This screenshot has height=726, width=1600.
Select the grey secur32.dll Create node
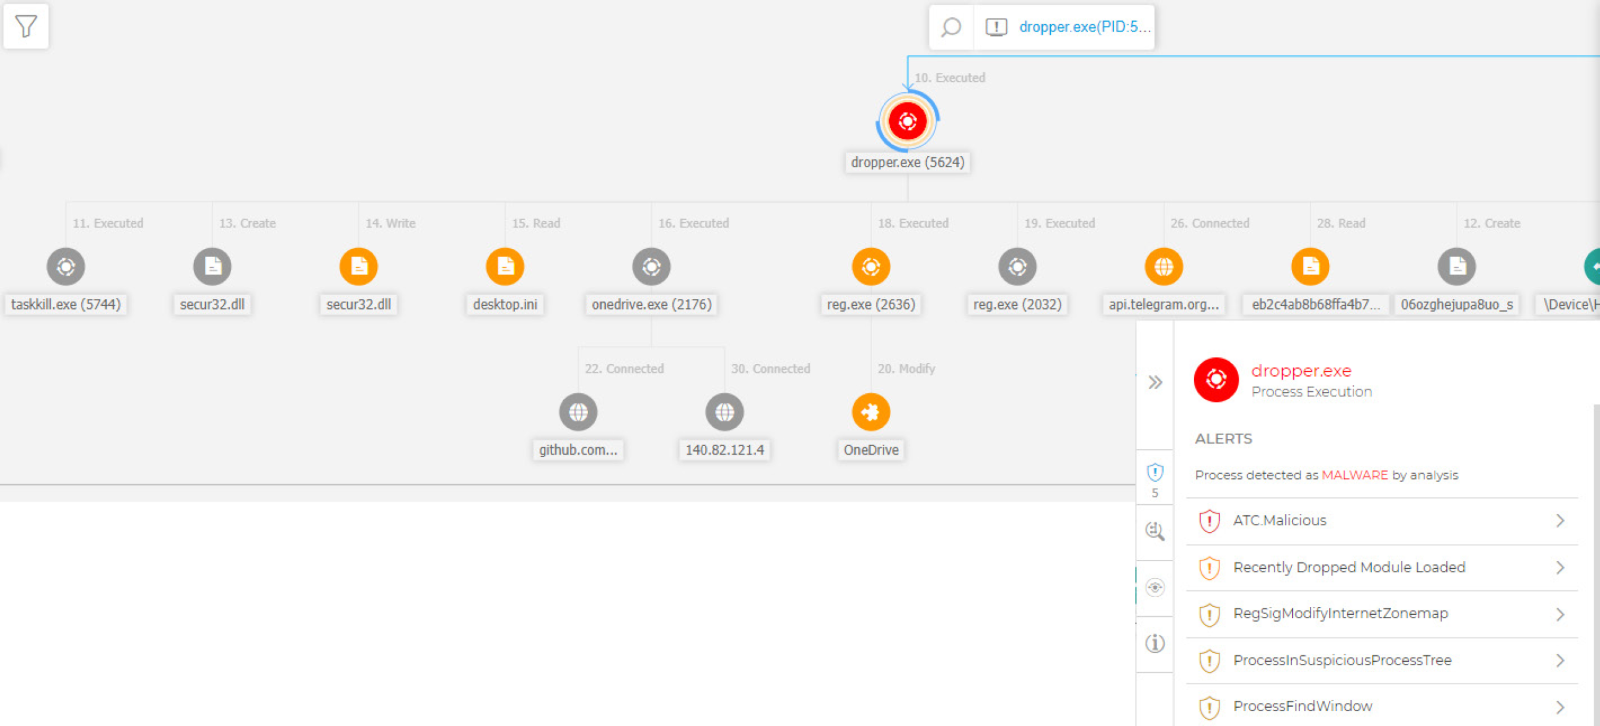[x=212, y=267]
